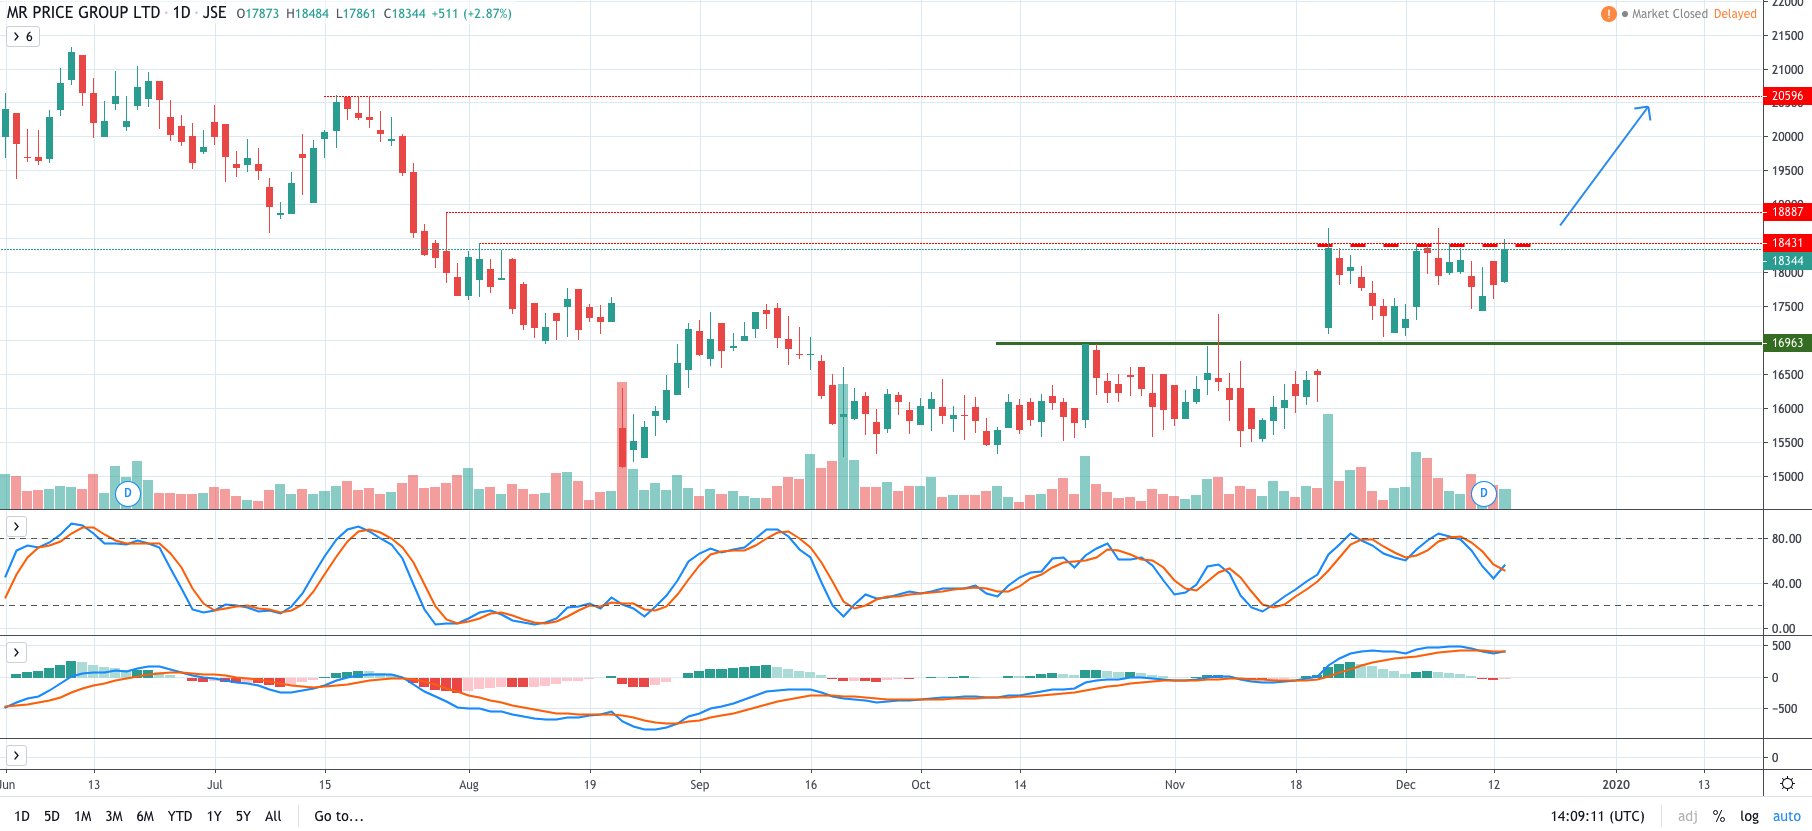Click the high value H18484
Viewport: 1812px width, 831px height.
[307, 14]
